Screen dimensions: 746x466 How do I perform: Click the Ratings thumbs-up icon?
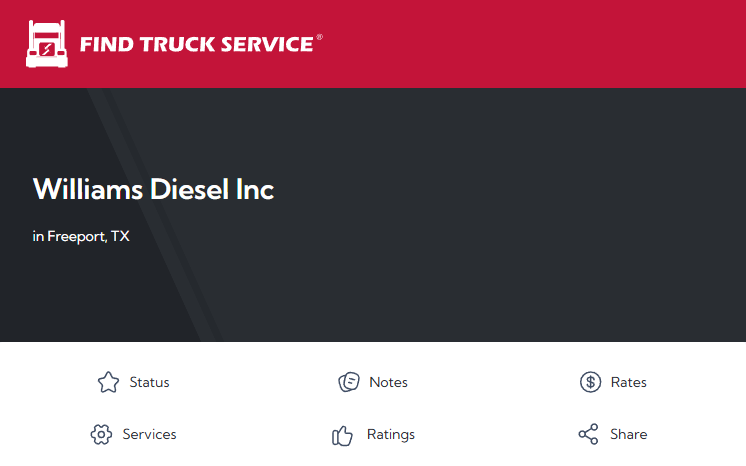[343, 435]
